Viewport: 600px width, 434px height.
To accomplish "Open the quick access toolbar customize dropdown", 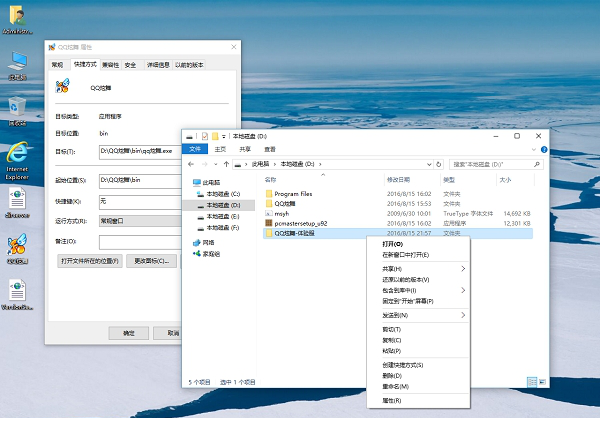I will [224, 136].
